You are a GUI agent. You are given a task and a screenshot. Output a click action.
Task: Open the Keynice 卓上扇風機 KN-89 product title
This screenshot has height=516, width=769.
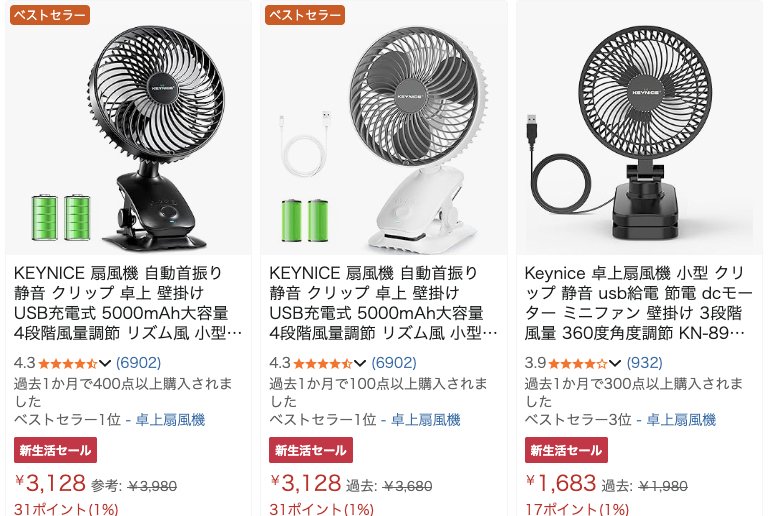pyautogui.click(x=638, y=303)
